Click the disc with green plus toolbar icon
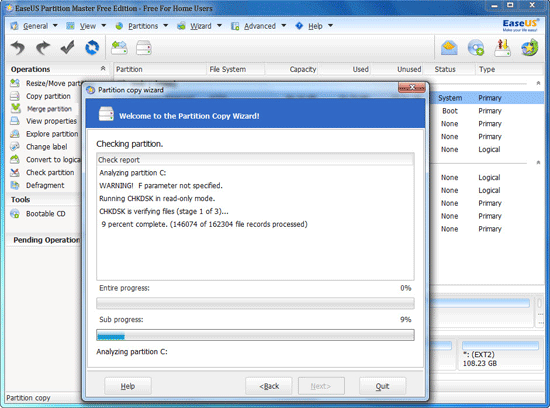The image size is (550, 408). (476, 48)
